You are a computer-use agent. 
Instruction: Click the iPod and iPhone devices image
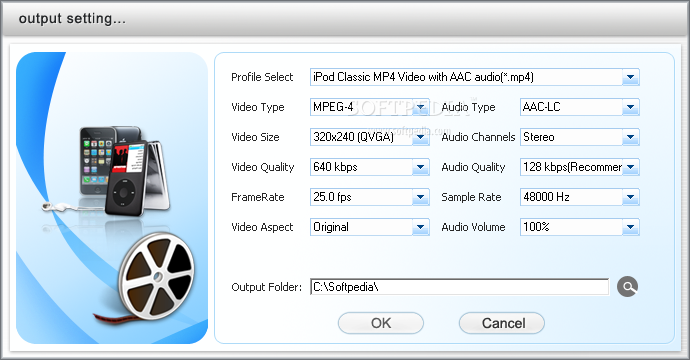(125, 172)
